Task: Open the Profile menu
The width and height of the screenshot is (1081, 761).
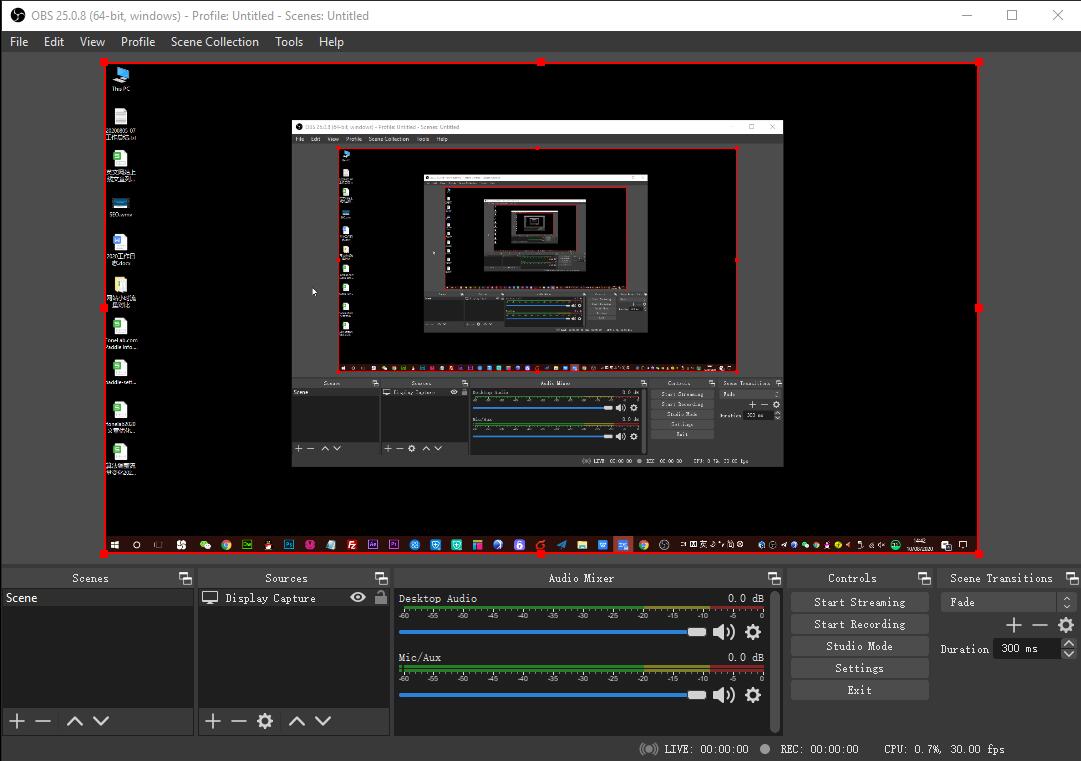Action: 138,42
